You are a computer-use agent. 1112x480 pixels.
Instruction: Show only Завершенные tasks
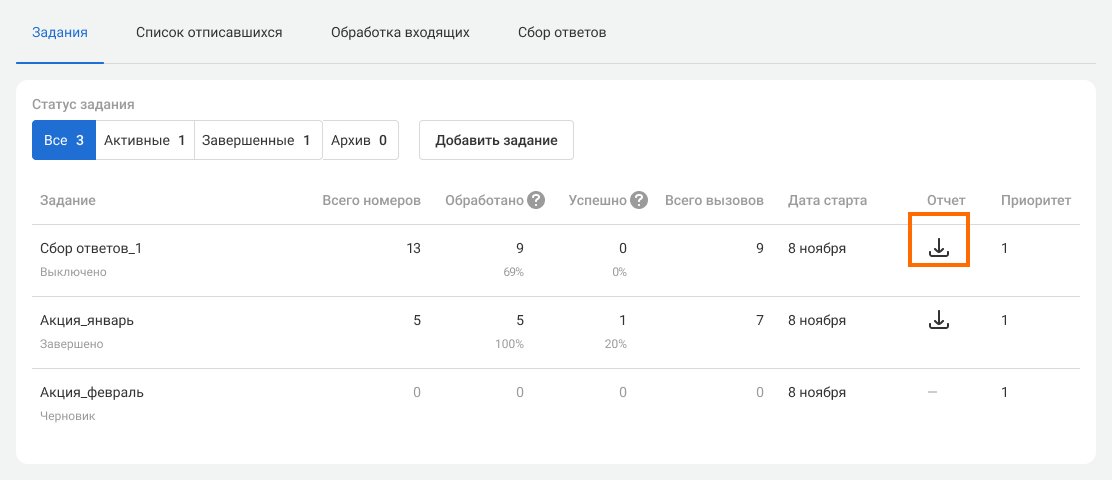click(258, 141)
